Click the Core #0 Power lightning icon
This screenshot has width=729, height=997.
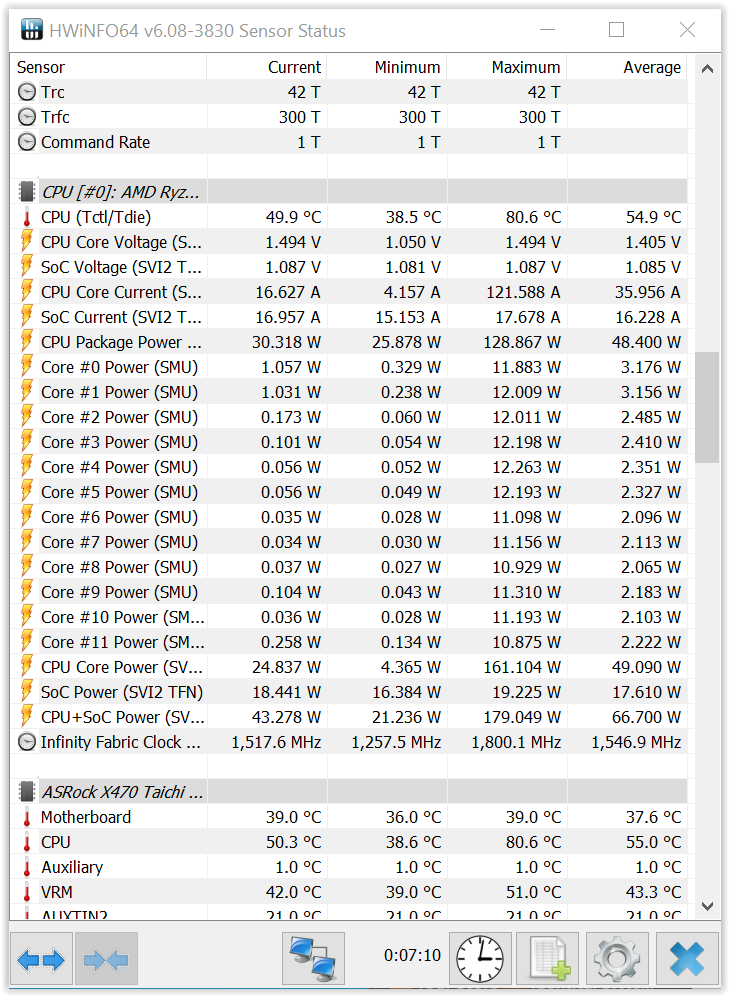[x=27, y=367]
